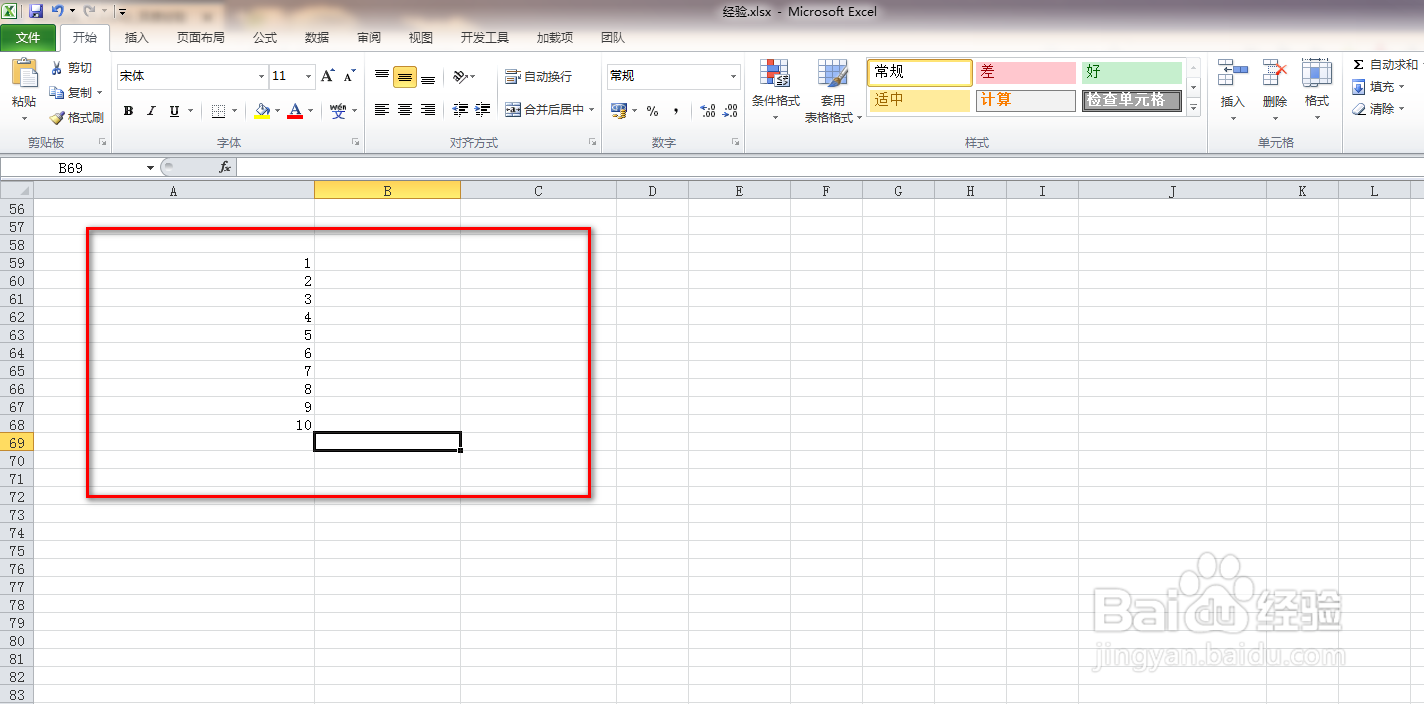Open the File (文件) tab

coord(28,38)
